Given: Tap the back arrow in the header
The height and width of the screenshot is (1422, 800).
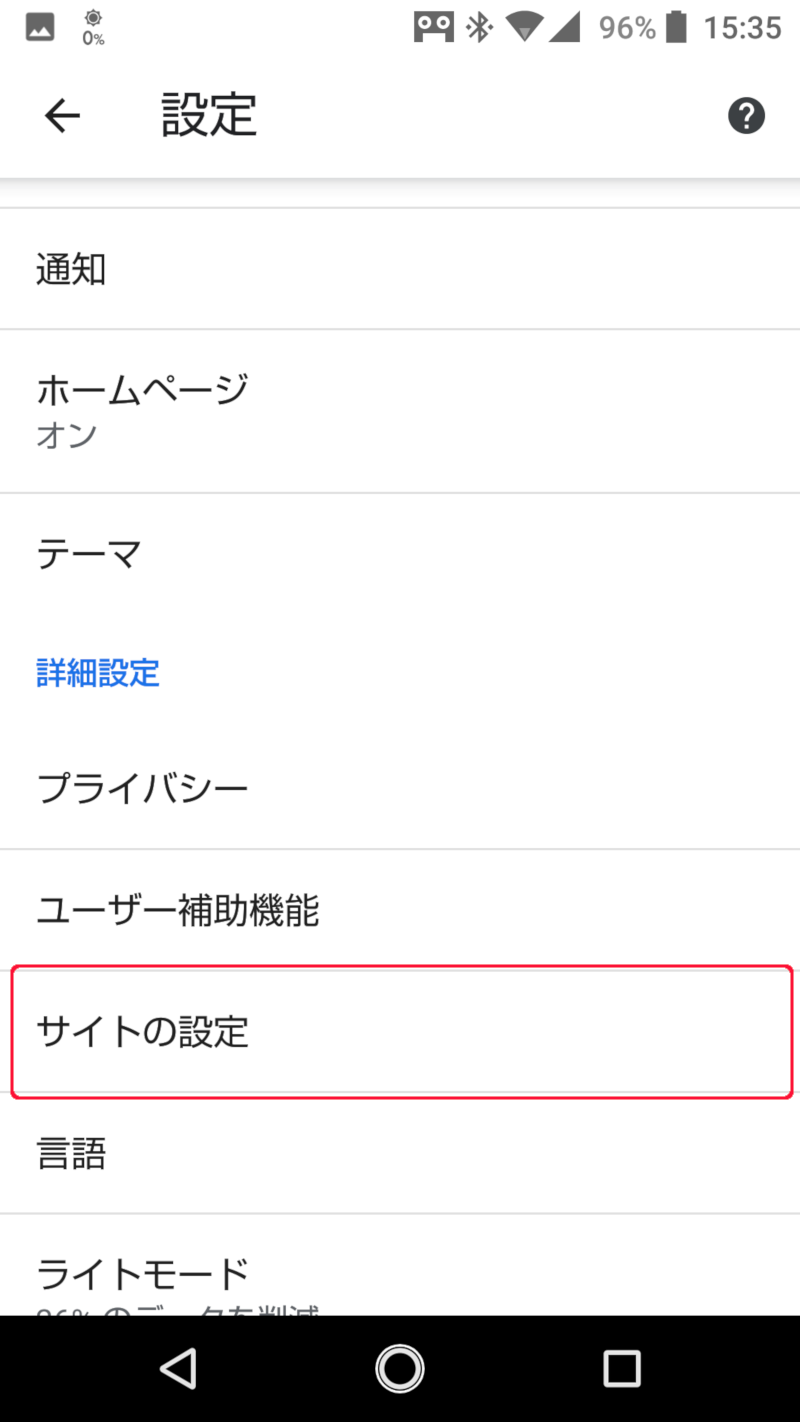Looking at the screenshot, I should tap(62, 117).
